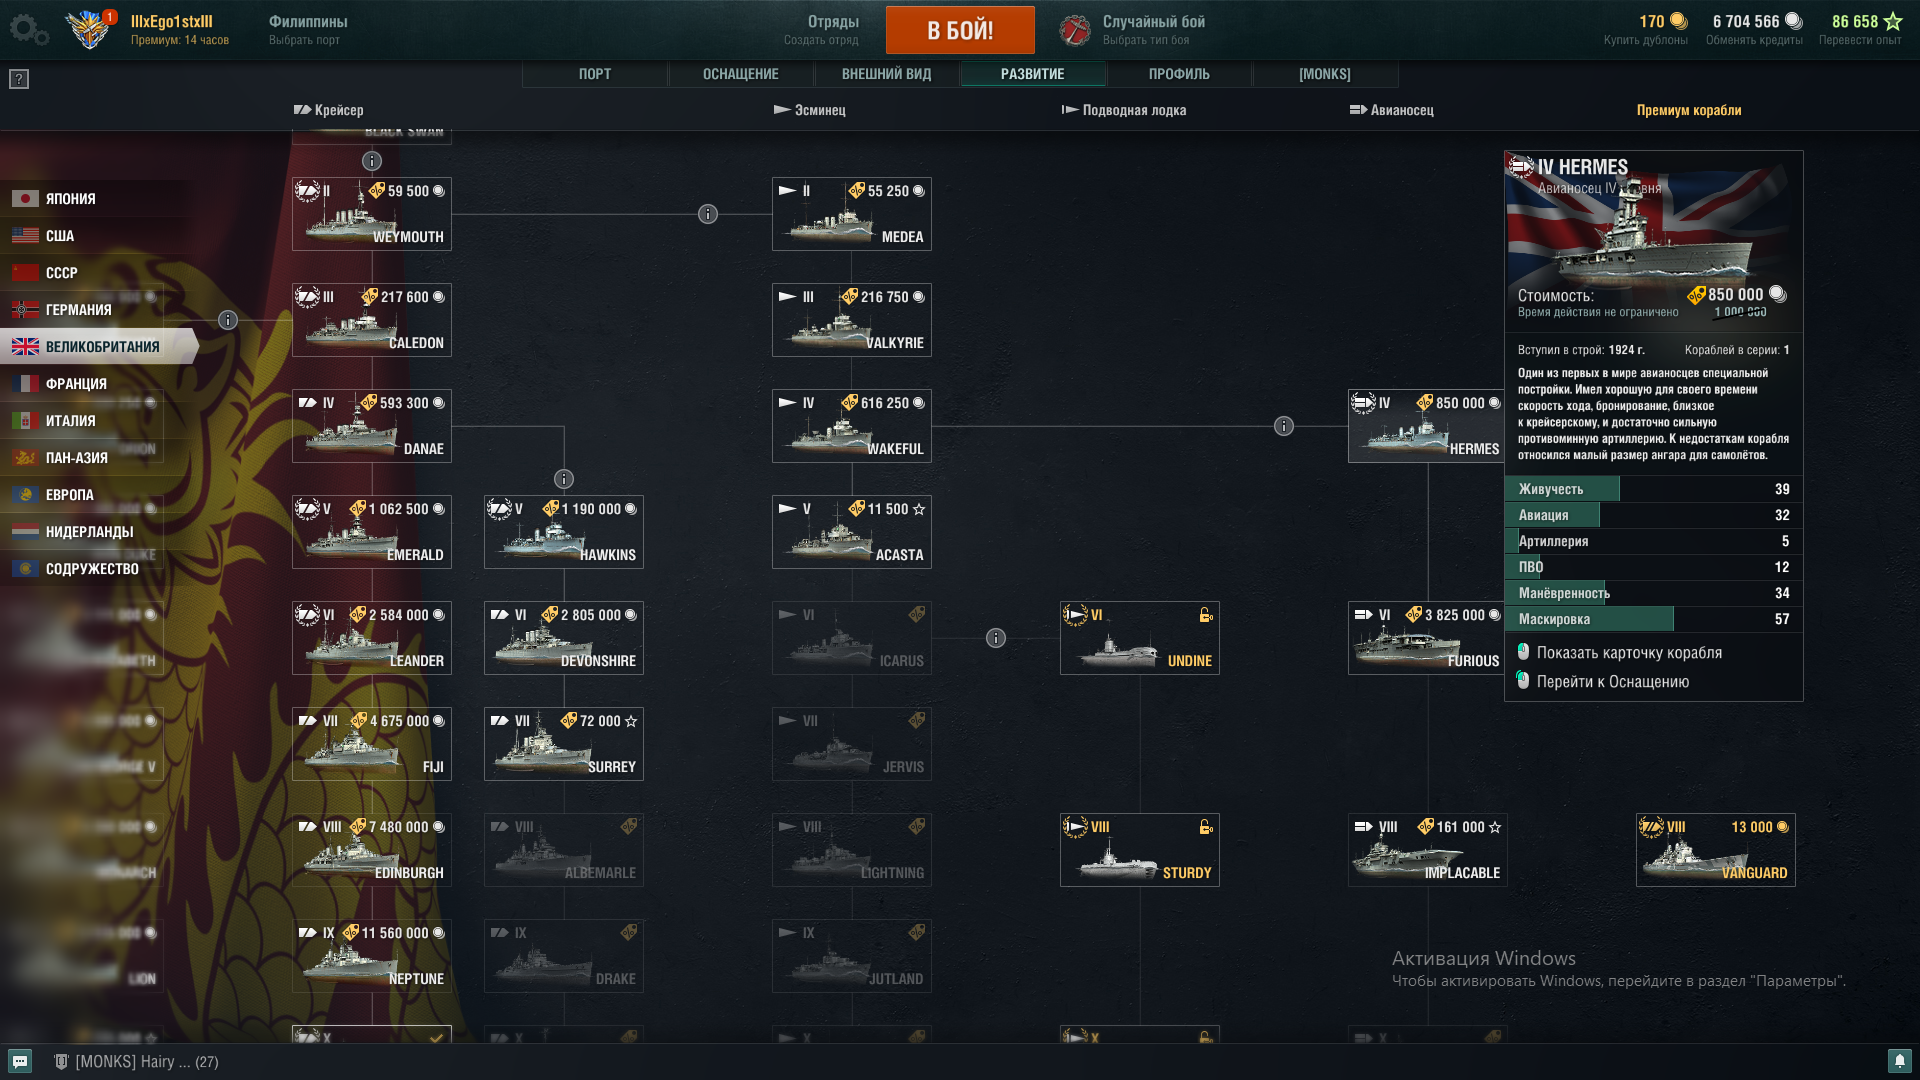The image size is (1920, 1080).
Task: Open the settings gear icon
Action: point(28,29)
